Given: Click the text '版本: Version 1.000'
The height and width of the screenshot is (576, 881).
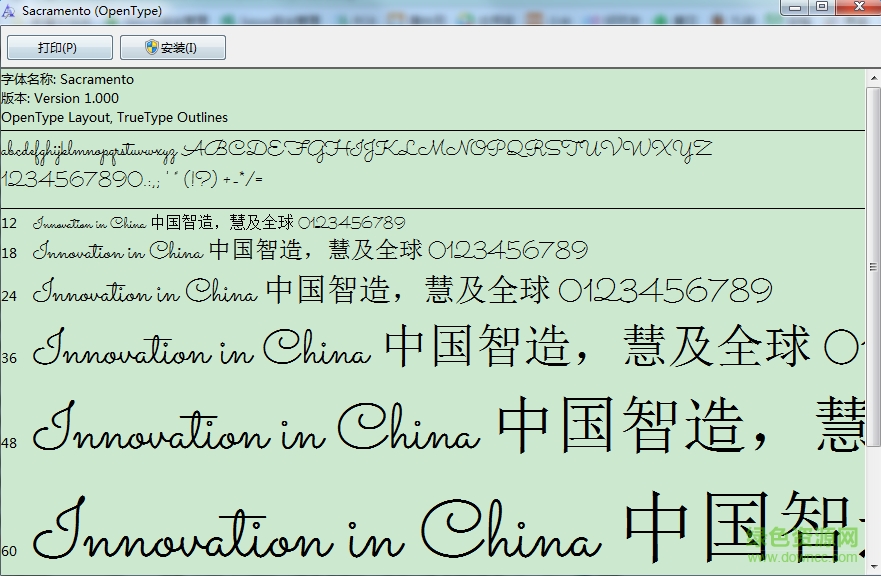Looking at the screenshot, I should pos(60,98).
